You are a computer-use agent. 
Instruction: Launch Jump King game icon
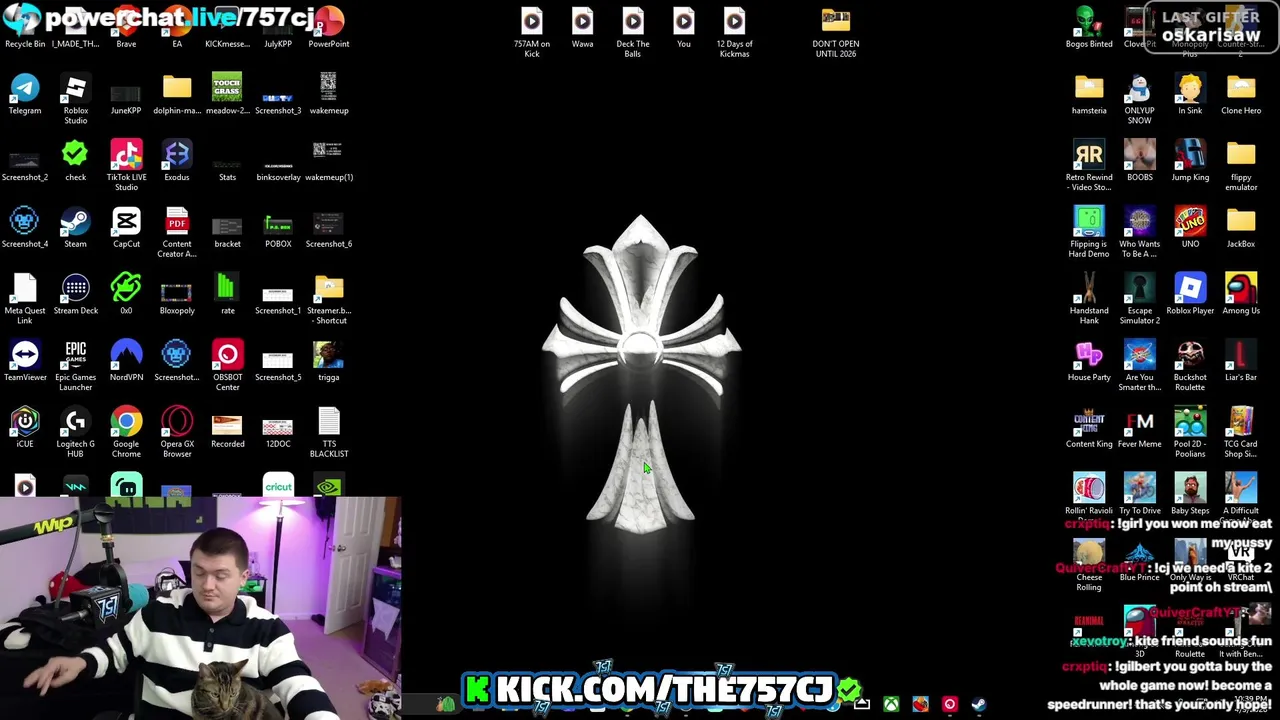click(x=1190, y=160)
